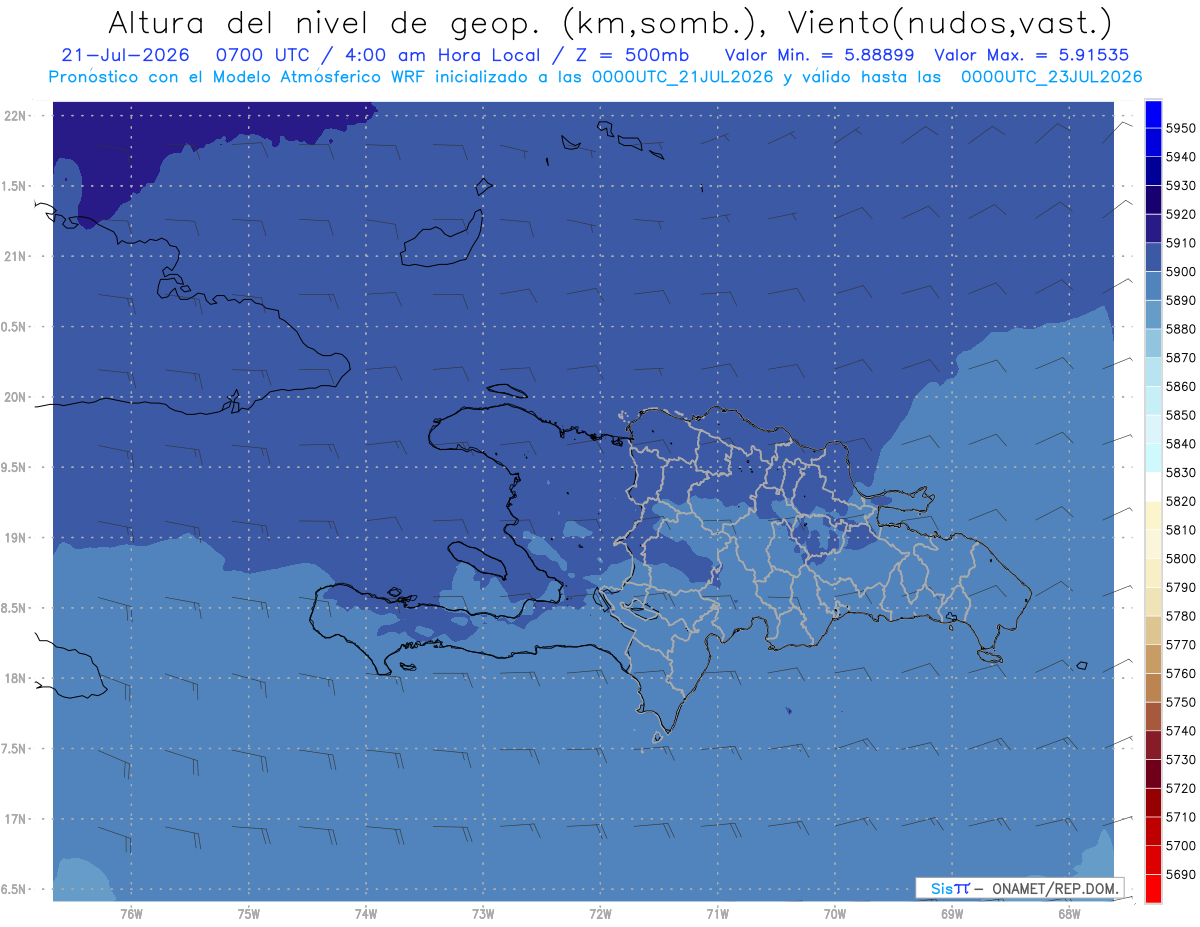Click the 73W longitude label
The height and width of the screenshot is (927, 1200).
(x=483, y=914)
